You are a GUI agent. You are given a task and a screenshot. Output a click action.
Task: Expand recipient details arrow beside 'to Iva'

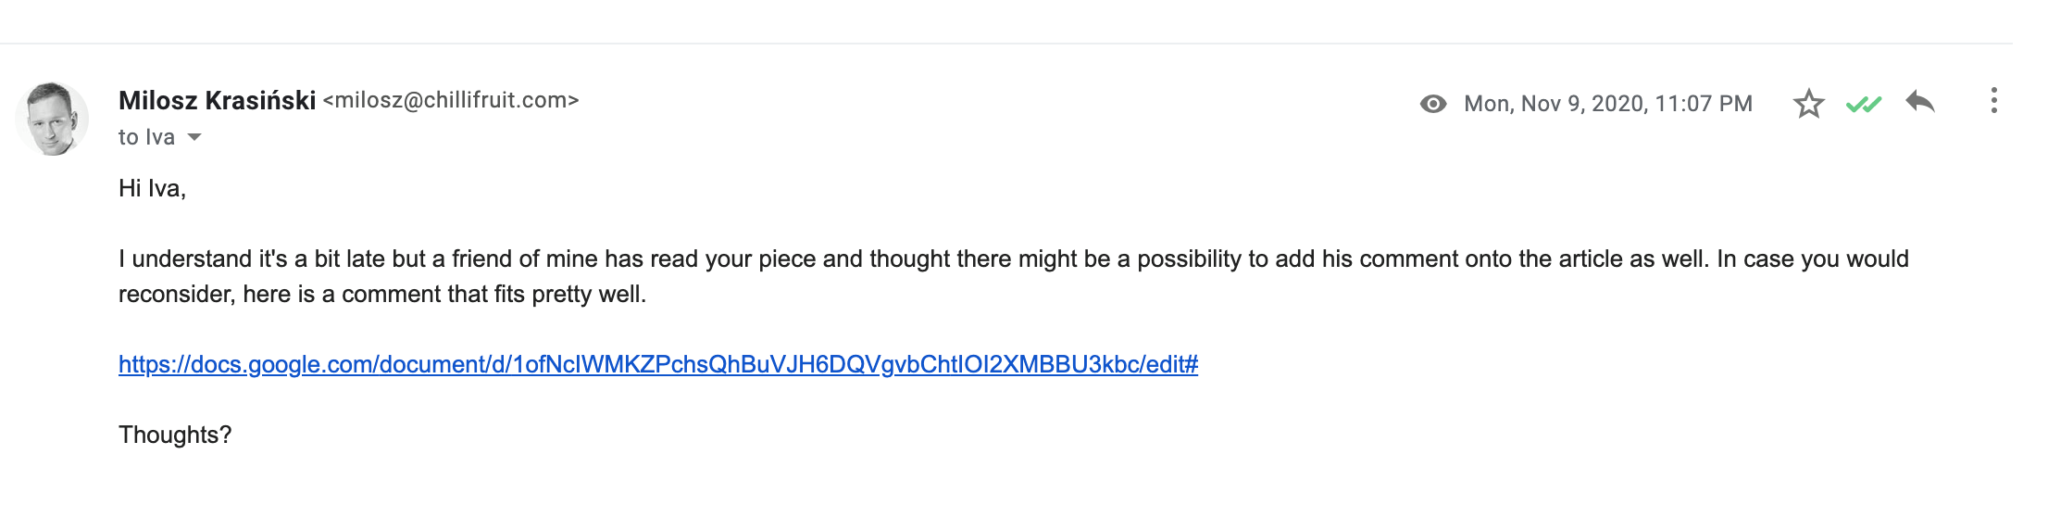coord(194,137)
